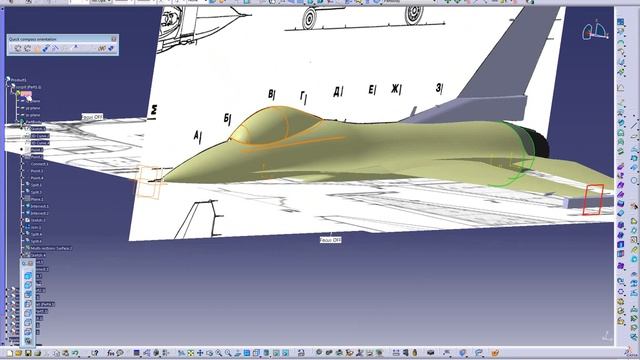Click the Zoom In magnifier icon
The height and width of the screenshot is (360, 640).
[x=219, y=353]
